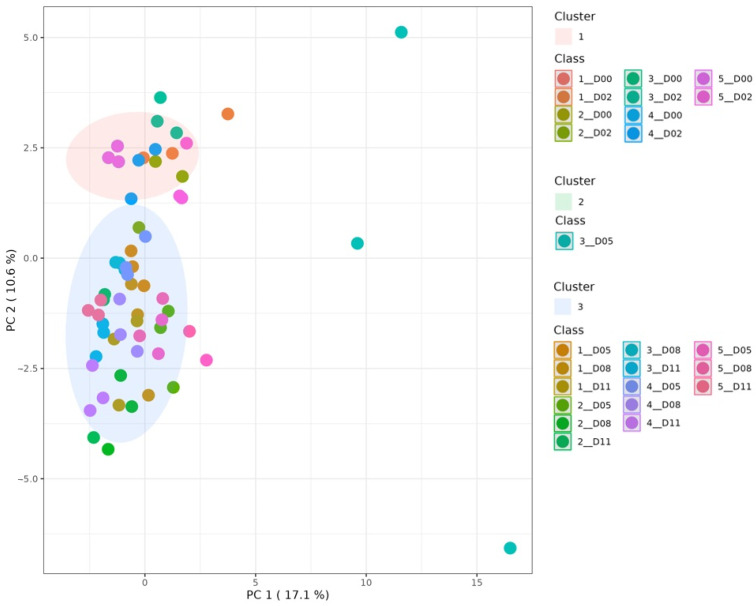The image size is (756, 606).
Task: Select the 2__D00 olive legend swatch
Action: tap(563, 115)
